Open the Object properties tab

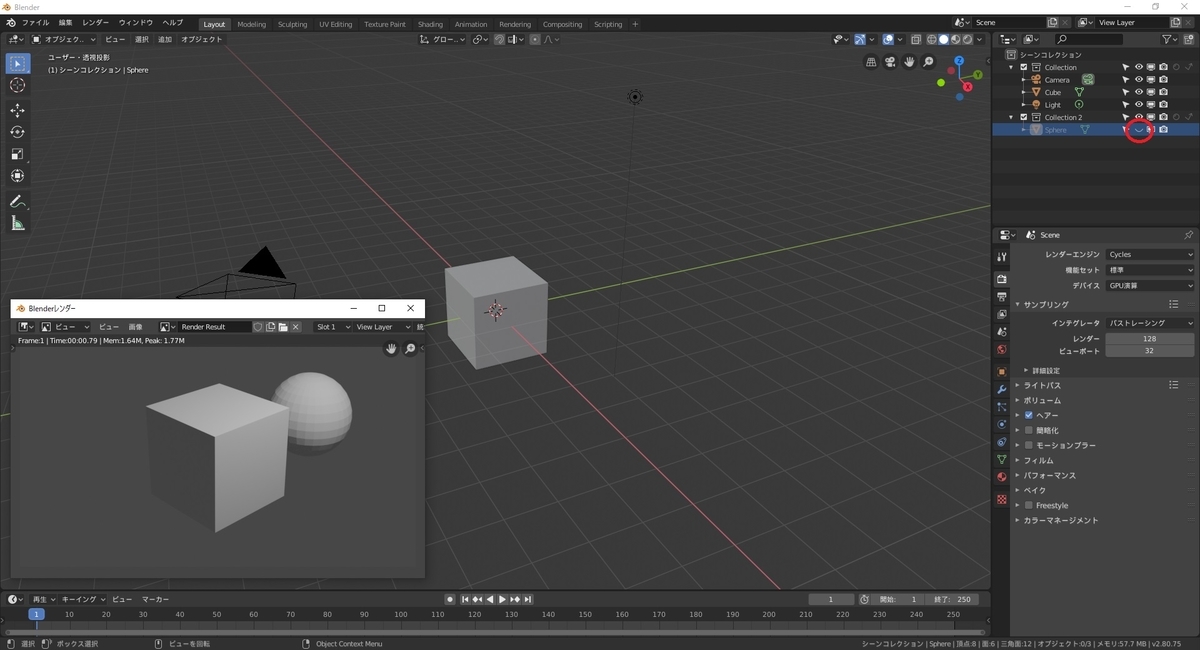[x=1002, y=371]
